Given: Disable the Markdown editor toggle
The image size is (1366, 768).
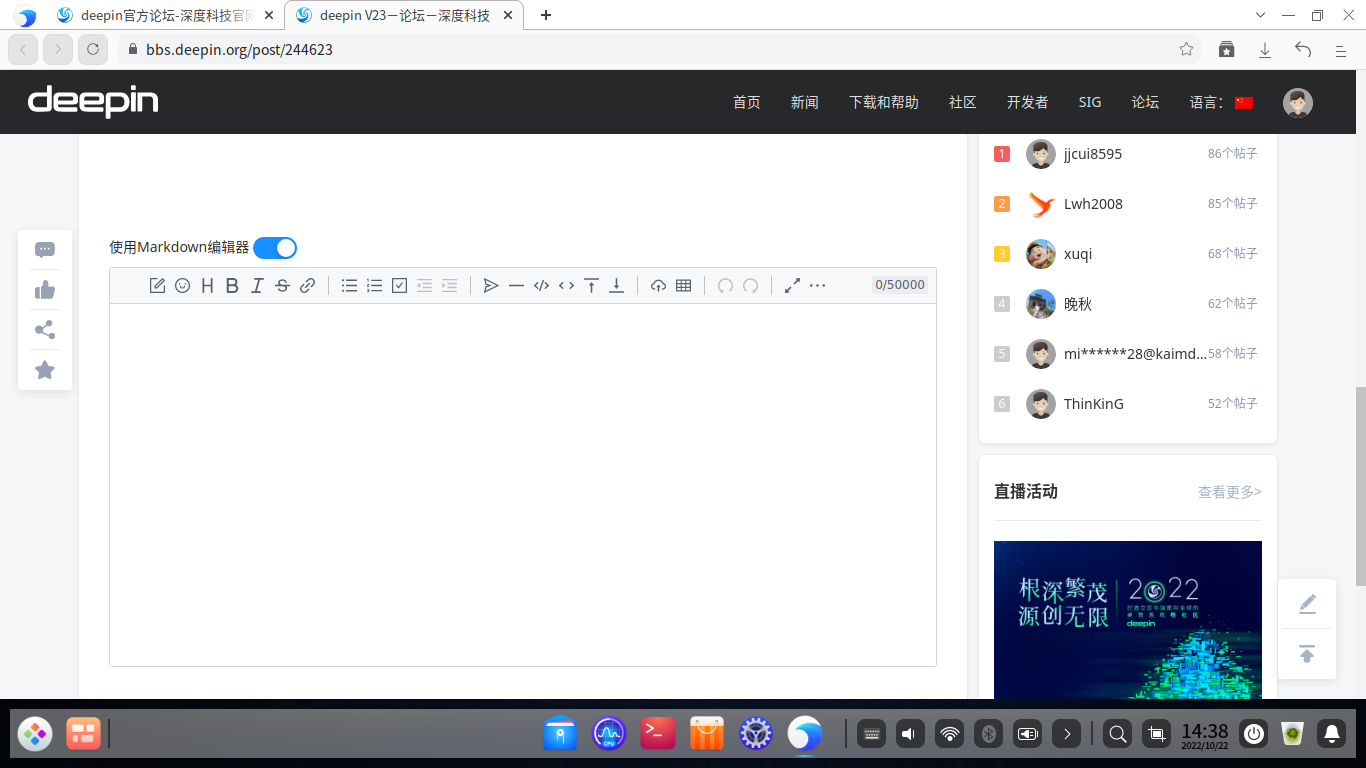Looking at the screenshot, I should coord(274,247).
